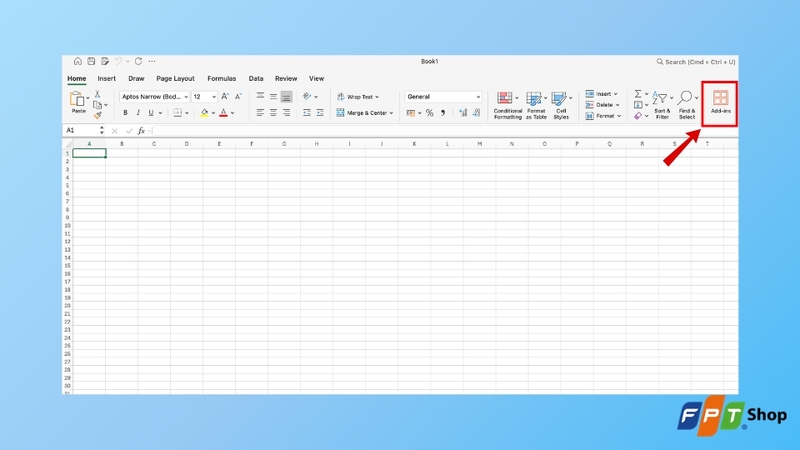This screenshot has height=450, width=800.
Task: Open the more options ellipsis in title bar
Action: pyautogui.click(x=152, y=61)
